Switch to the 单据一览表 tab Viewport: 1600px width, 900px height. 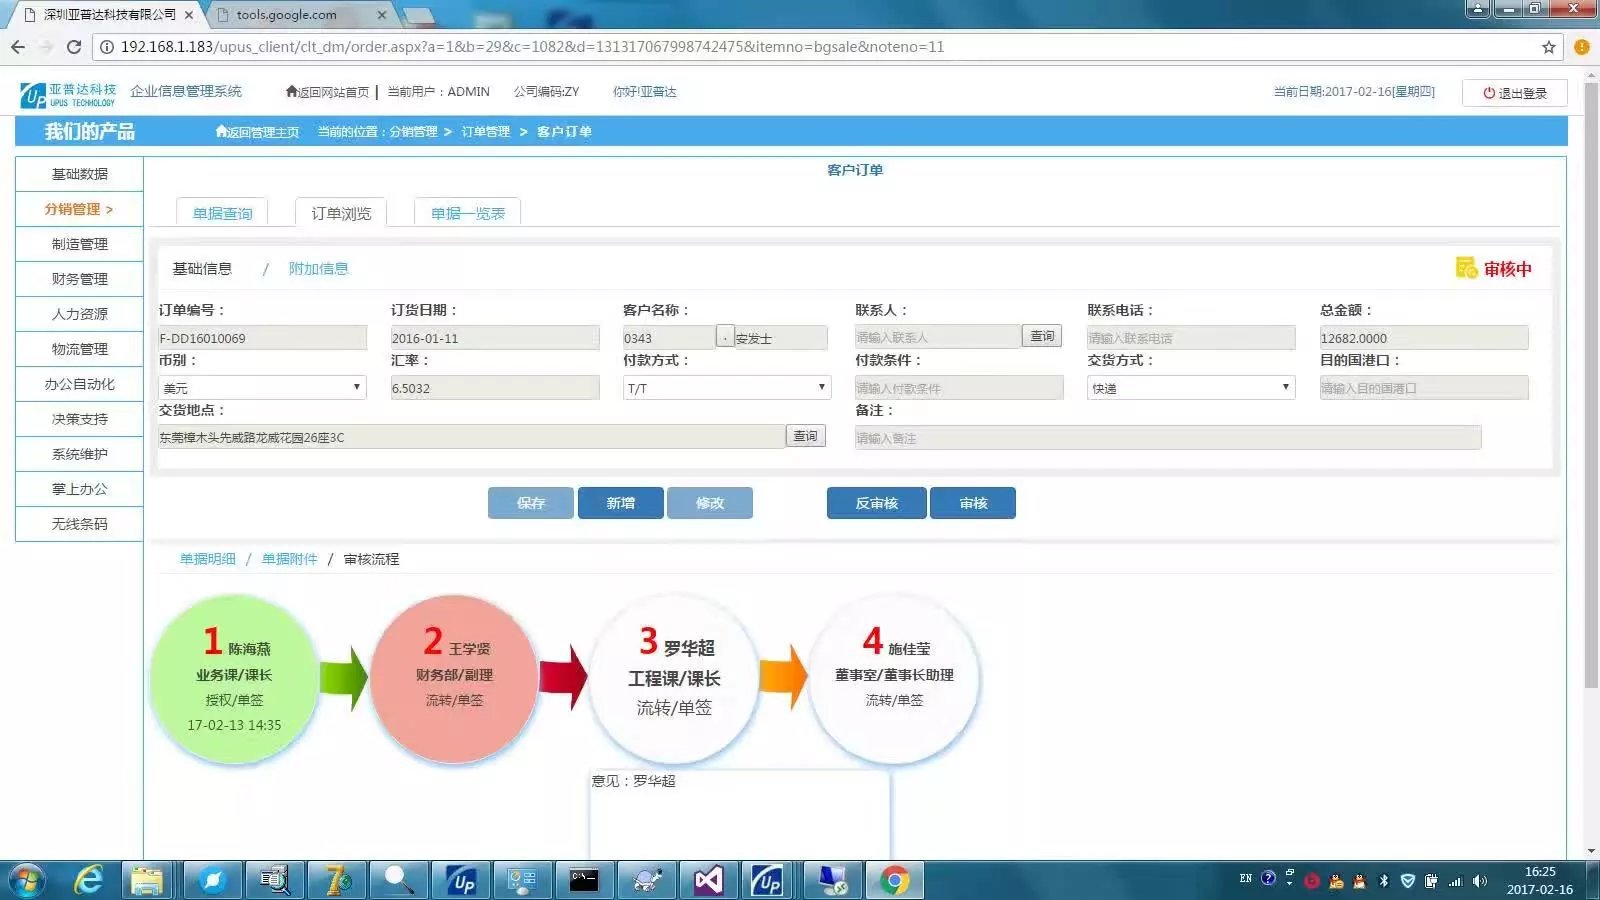point(467,213)
